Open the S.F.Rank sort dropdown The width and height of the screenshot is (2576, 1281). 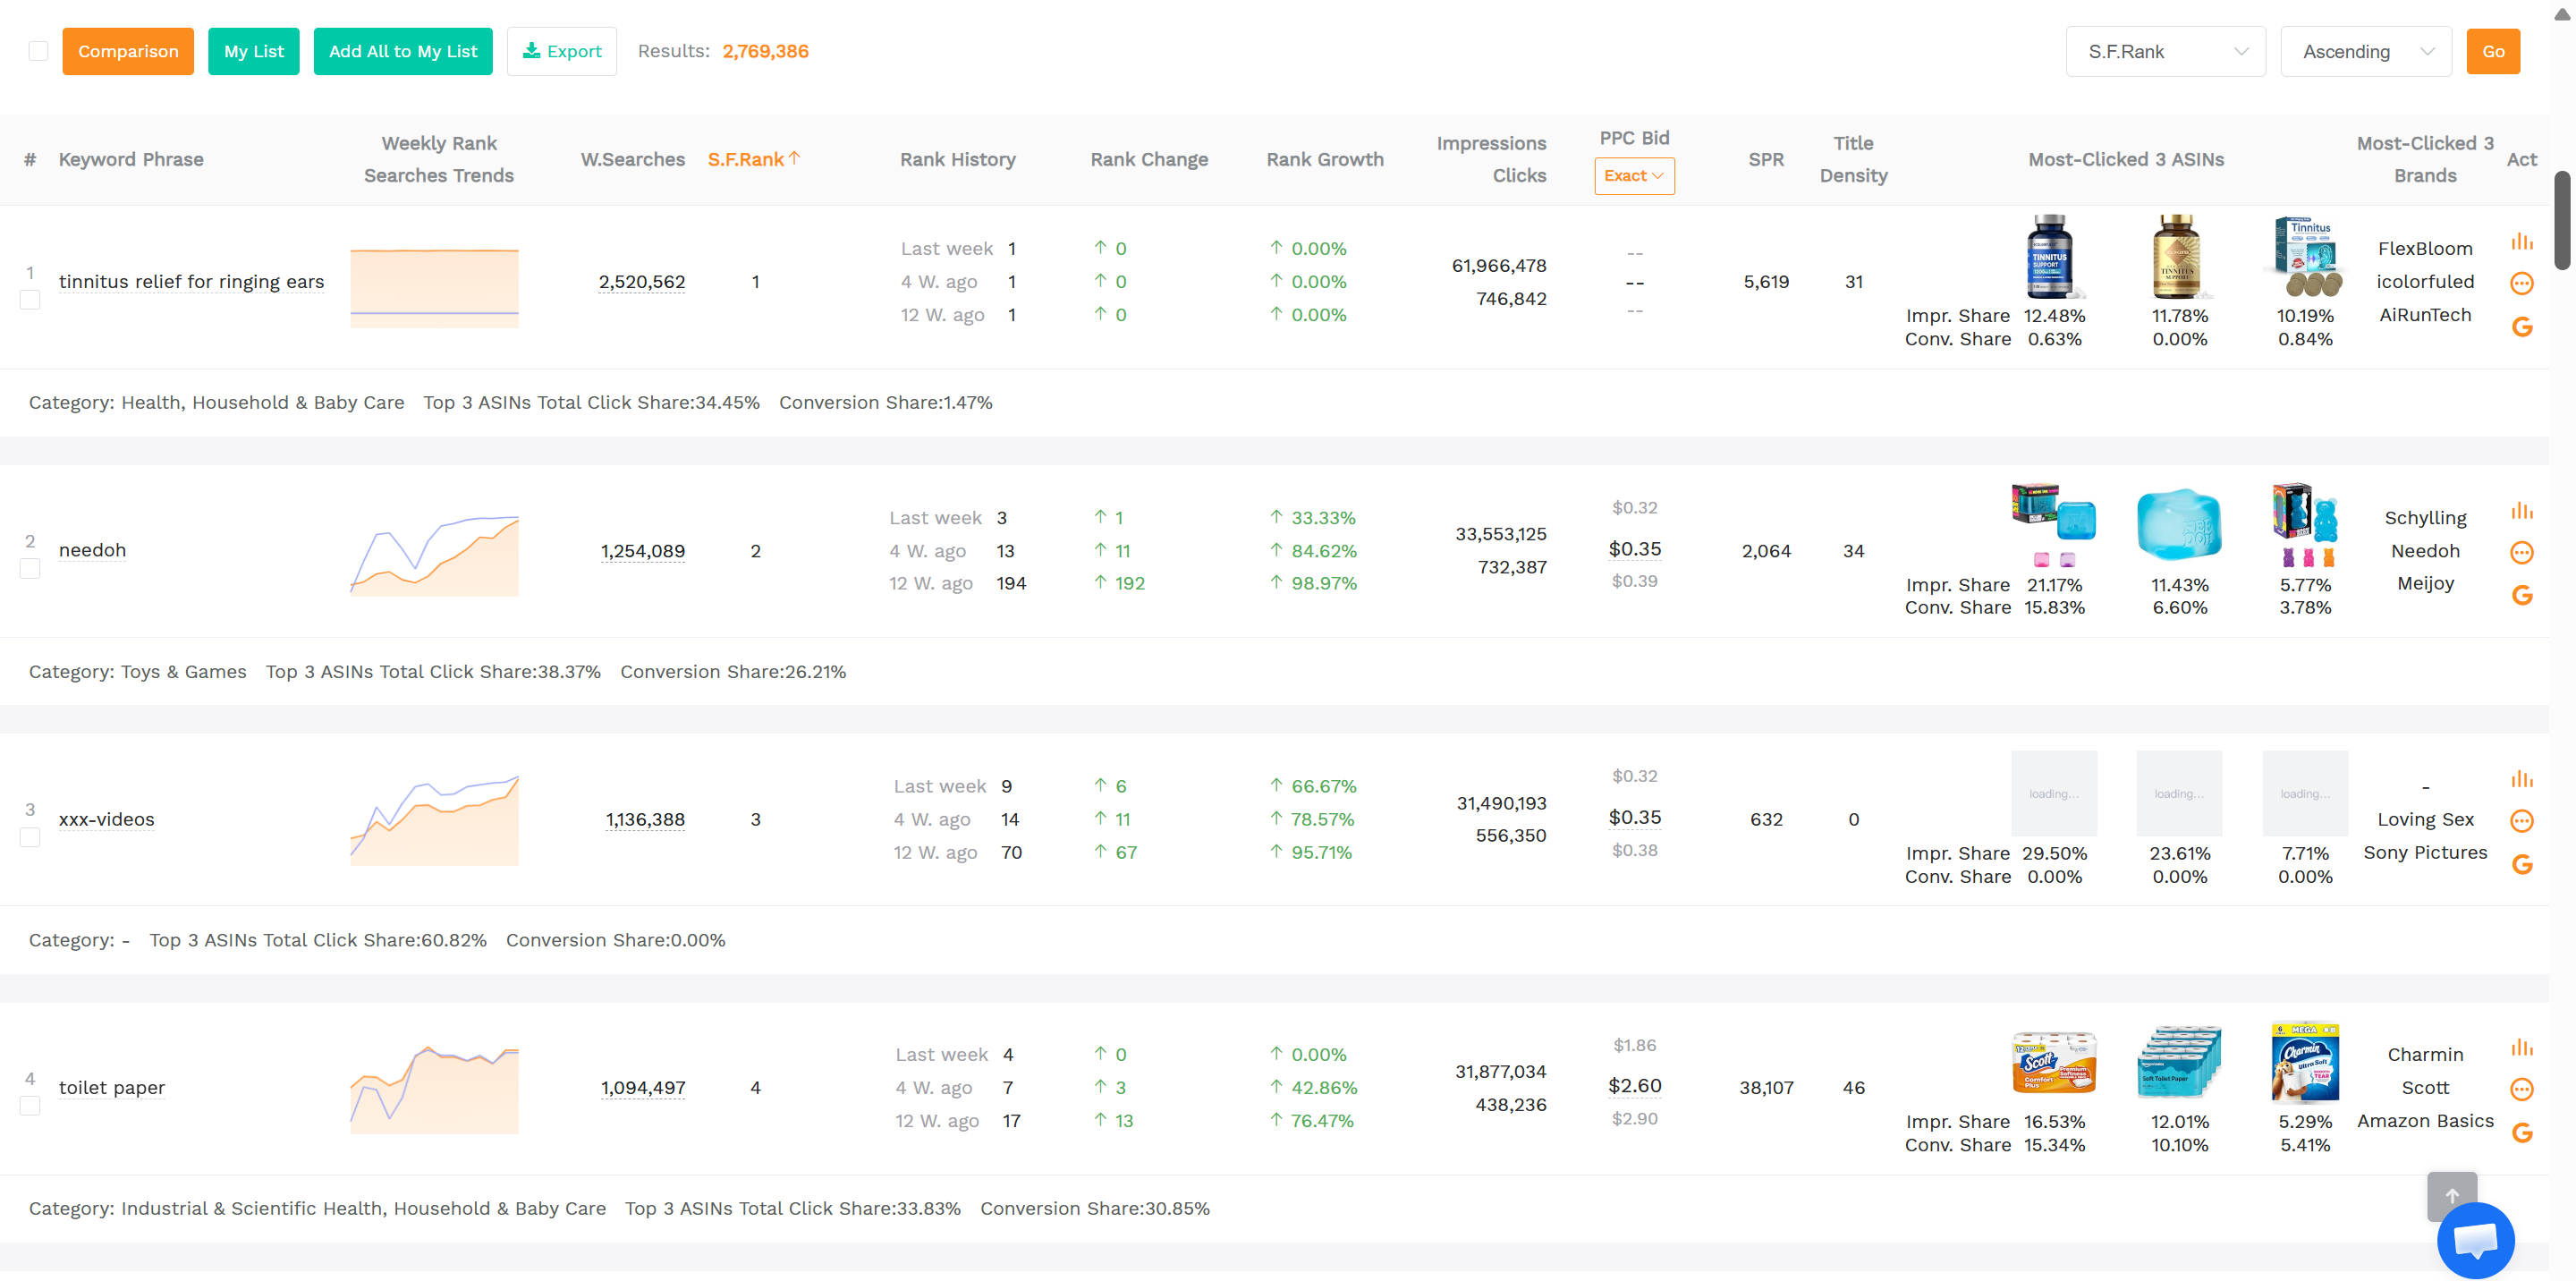click(x=2165, y=51)
